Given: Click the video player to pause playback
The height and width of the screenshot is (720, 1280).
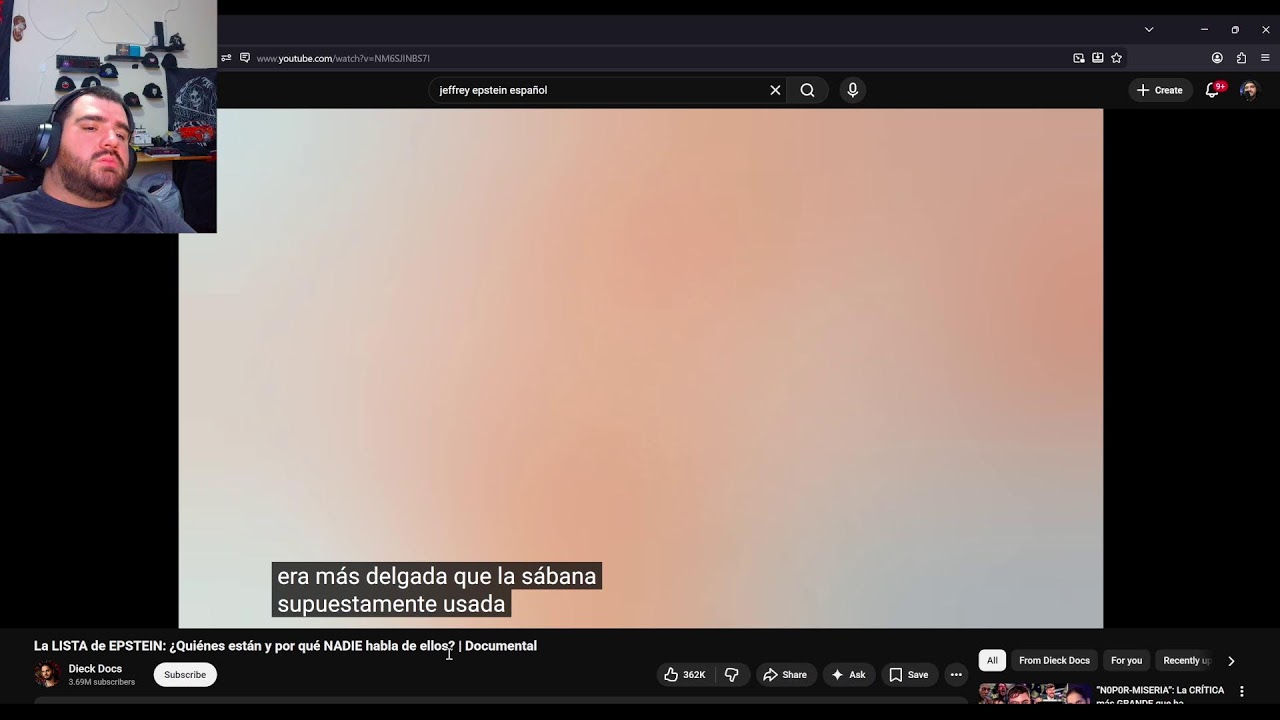Looking at the screenshot, I should click(640, 368).
